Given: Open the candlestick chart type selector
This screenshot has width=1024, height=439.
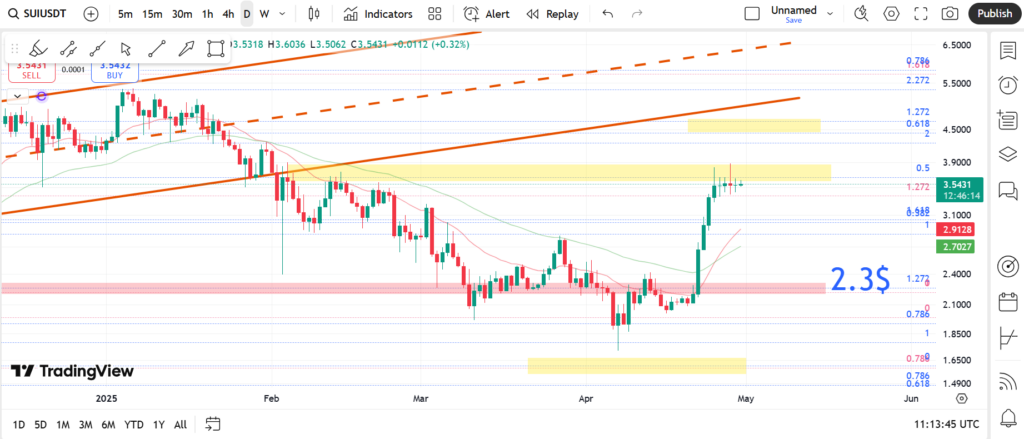Looking at the screenshot, I should click(314, 14).
